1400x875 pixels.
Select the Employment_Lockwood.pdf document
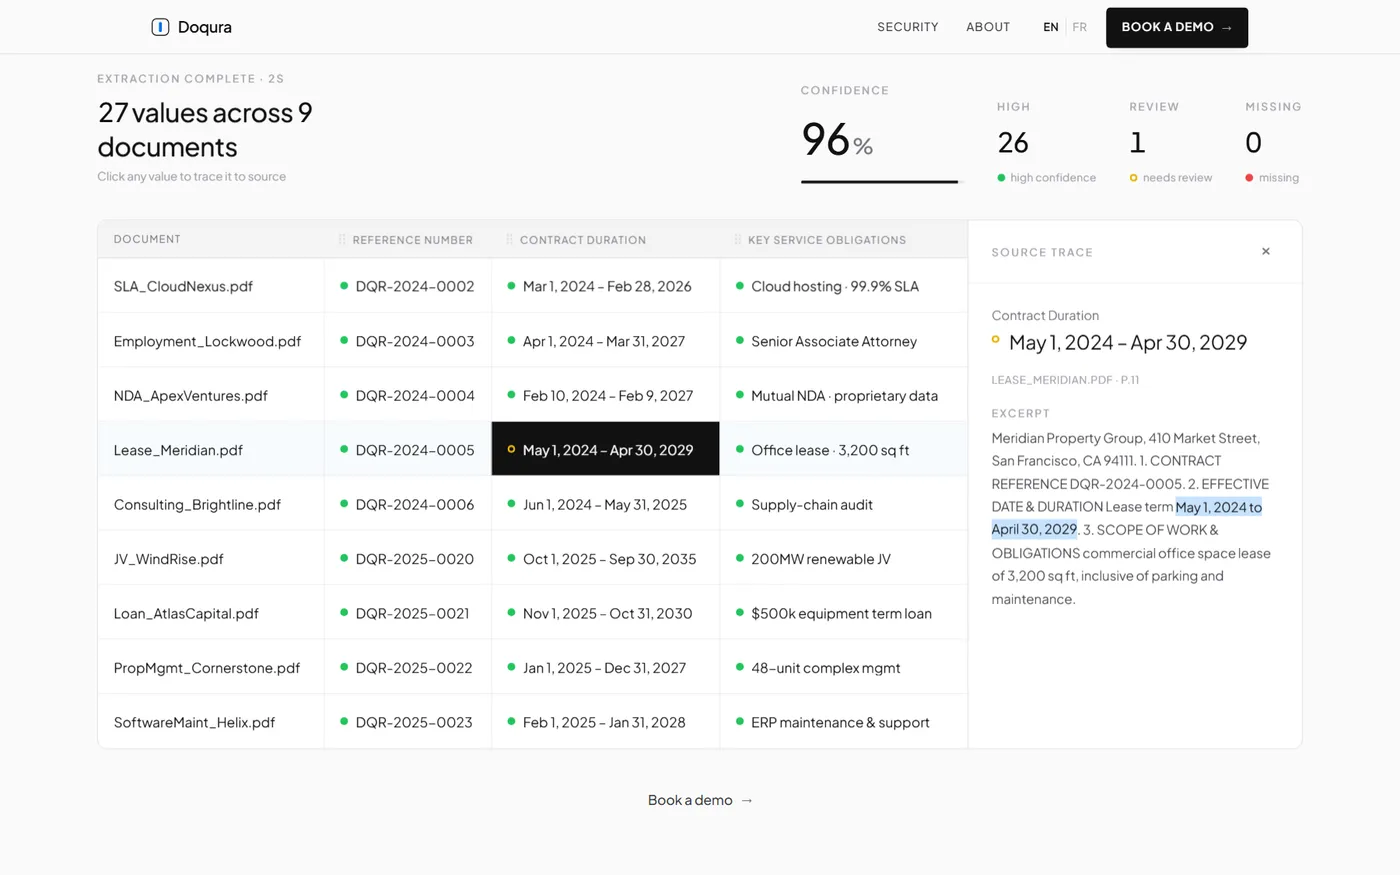point(207,341)
